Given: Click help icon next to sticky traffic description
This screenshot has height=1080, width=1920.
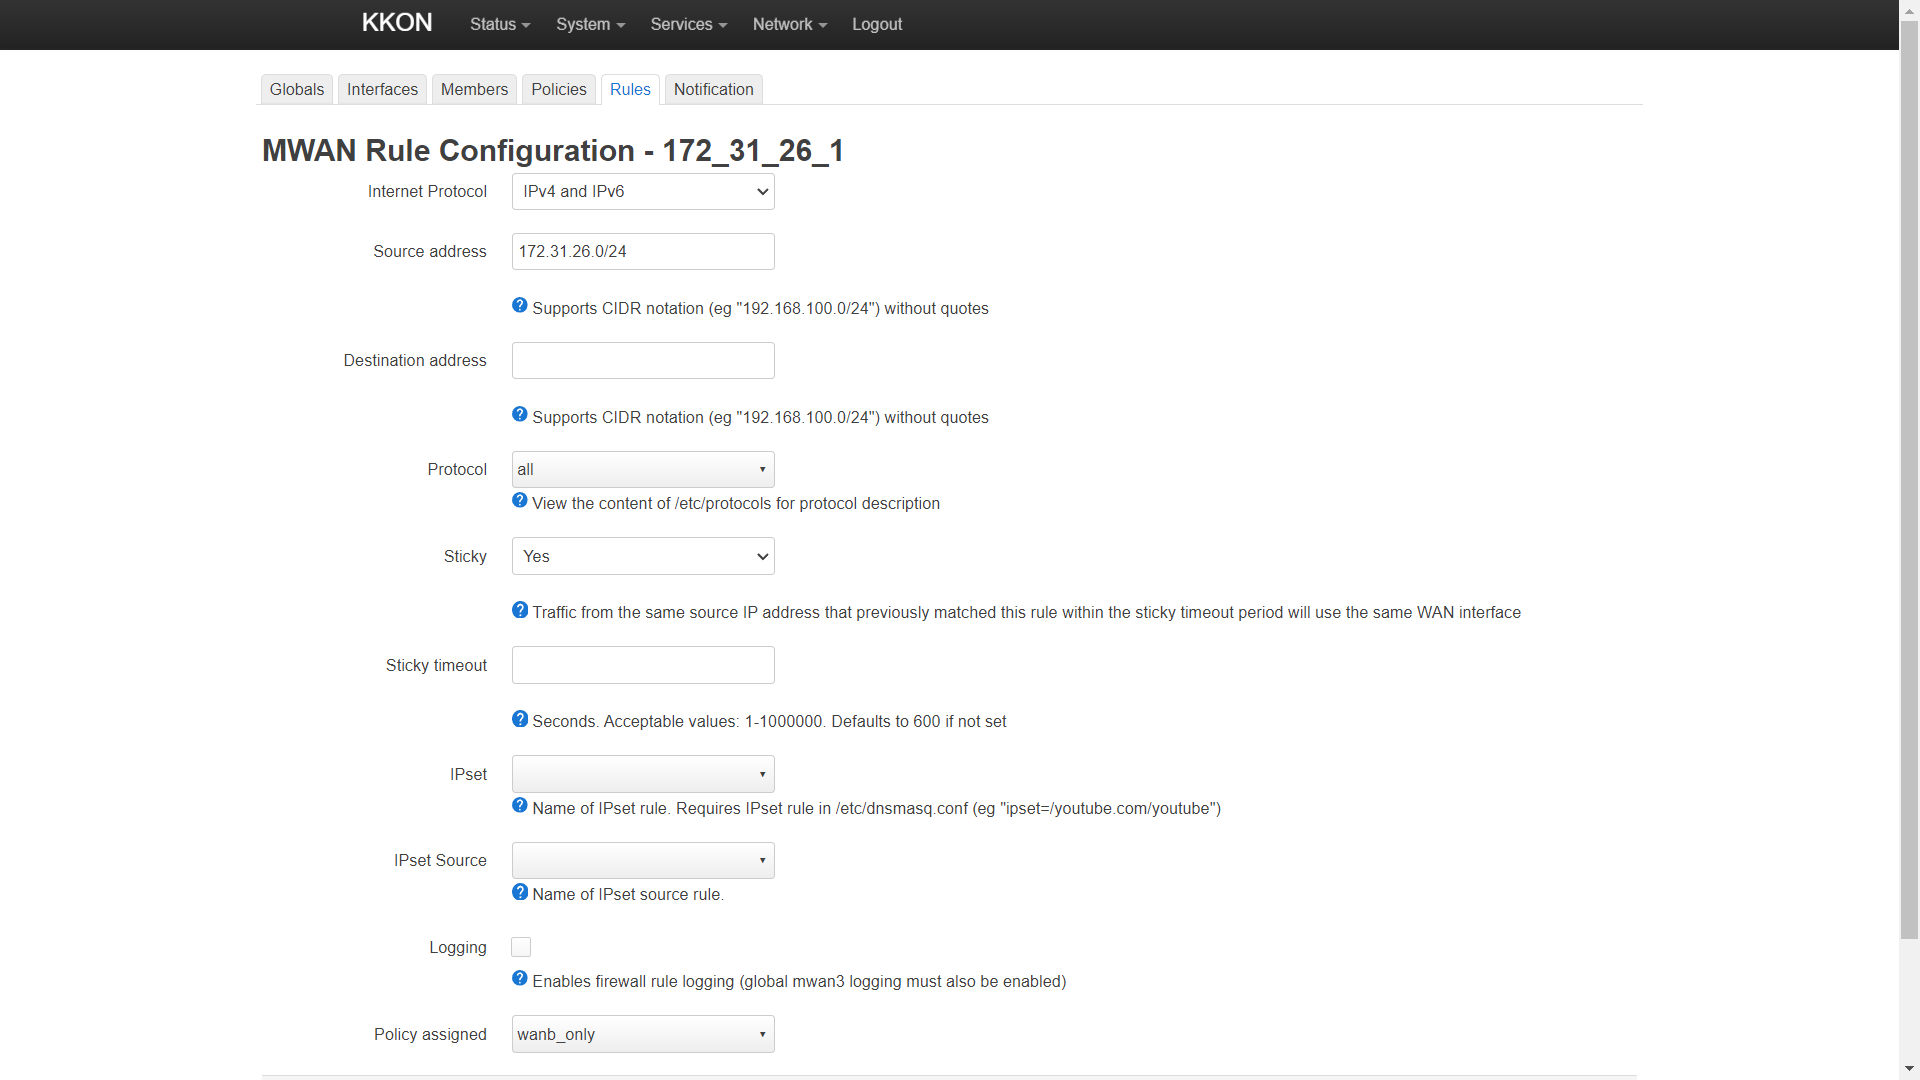Looking at the screenshot, I should [520, 610].
